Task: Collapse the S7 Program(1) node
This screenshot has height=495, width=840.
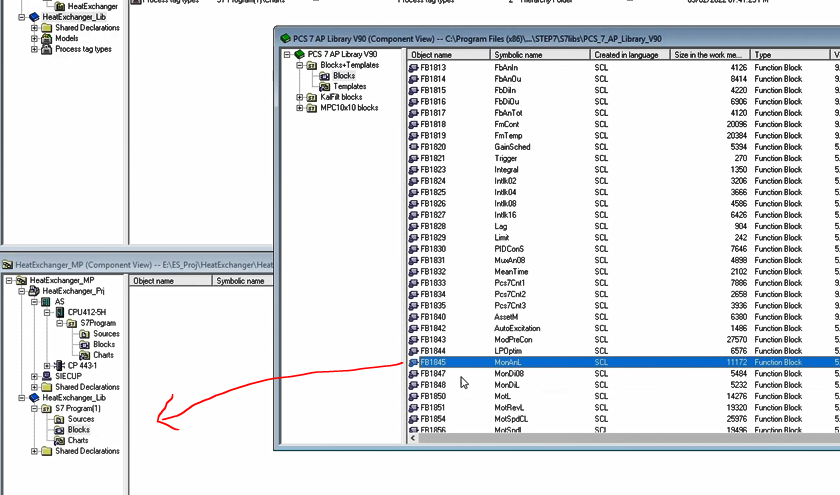Action: pos(34,409)
